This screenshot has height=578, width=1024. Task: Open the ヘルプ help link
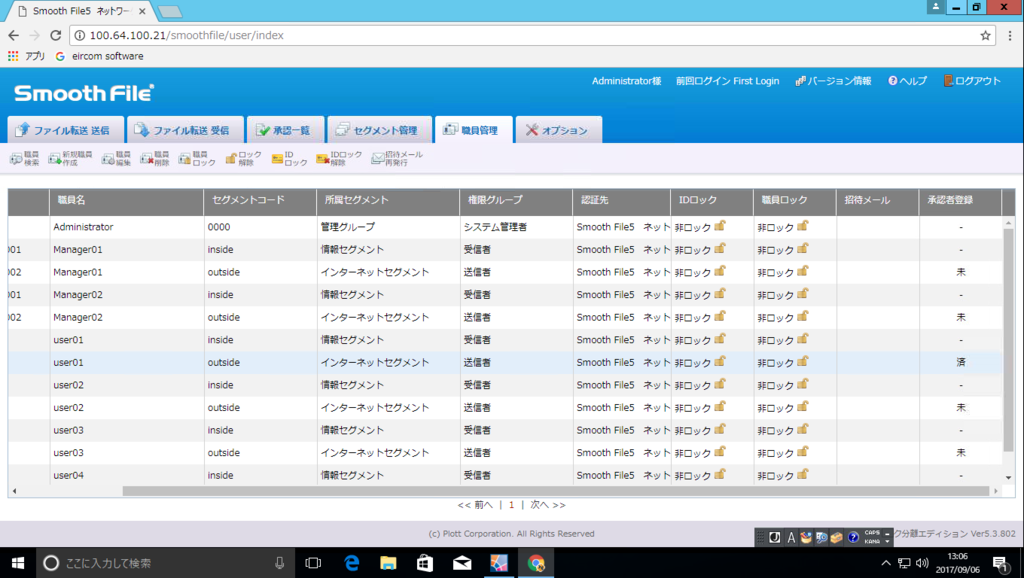coord(907,81)
